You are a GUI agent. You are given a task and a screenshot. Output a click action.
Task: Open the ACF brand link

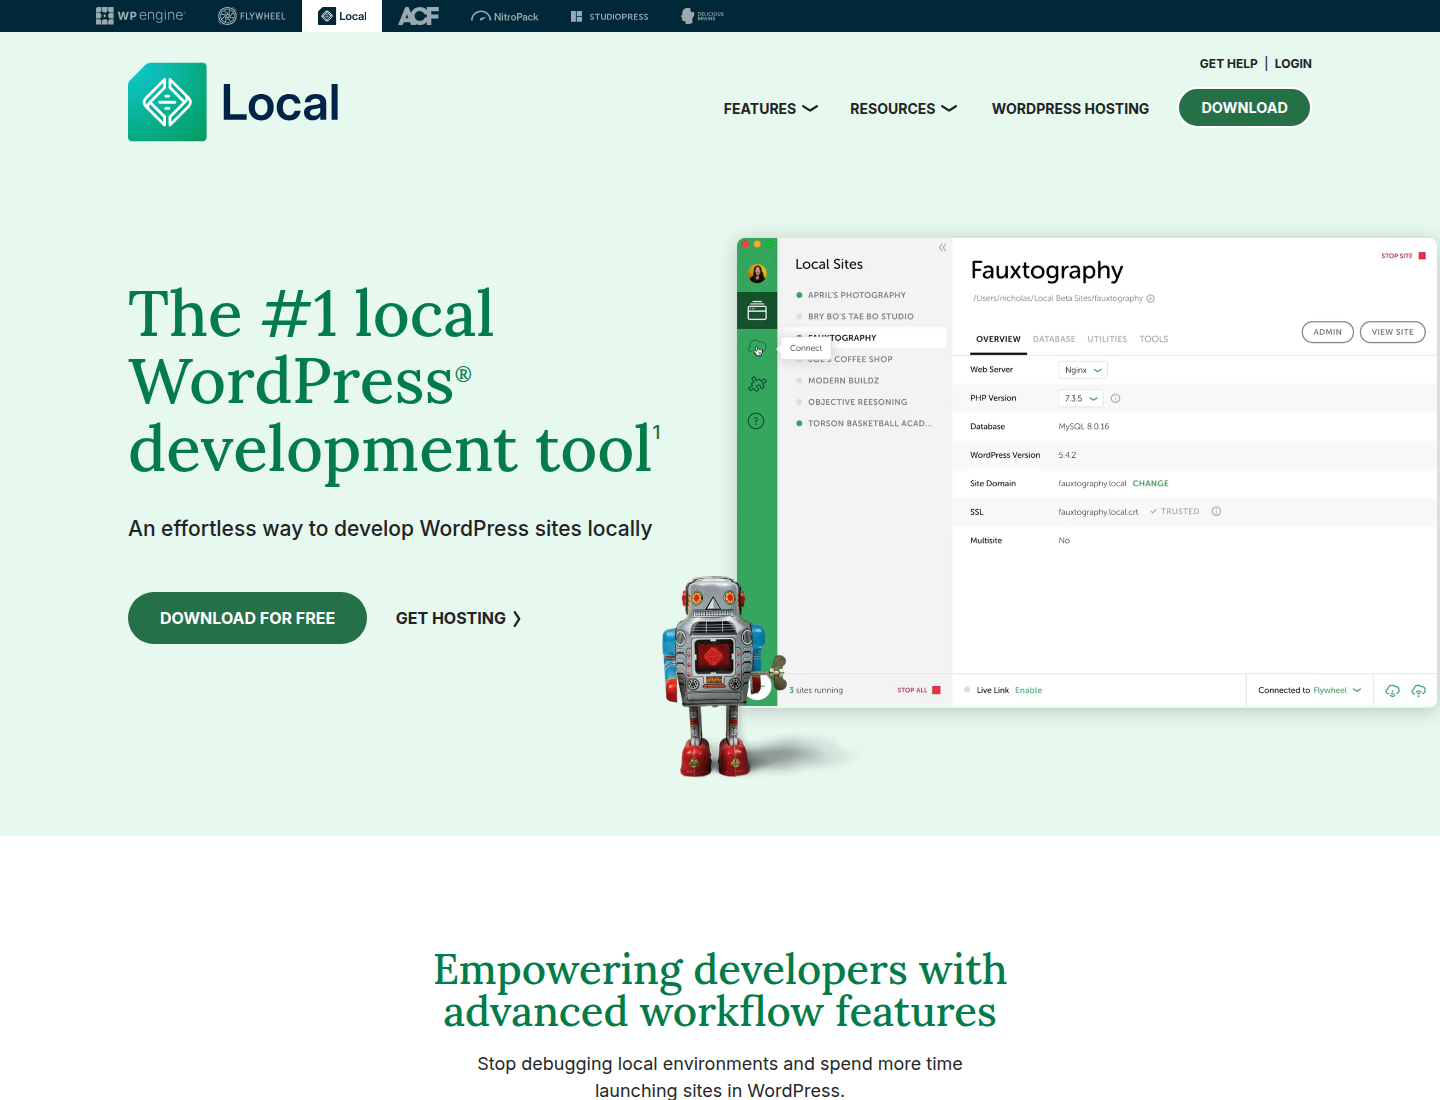(418, 16)
